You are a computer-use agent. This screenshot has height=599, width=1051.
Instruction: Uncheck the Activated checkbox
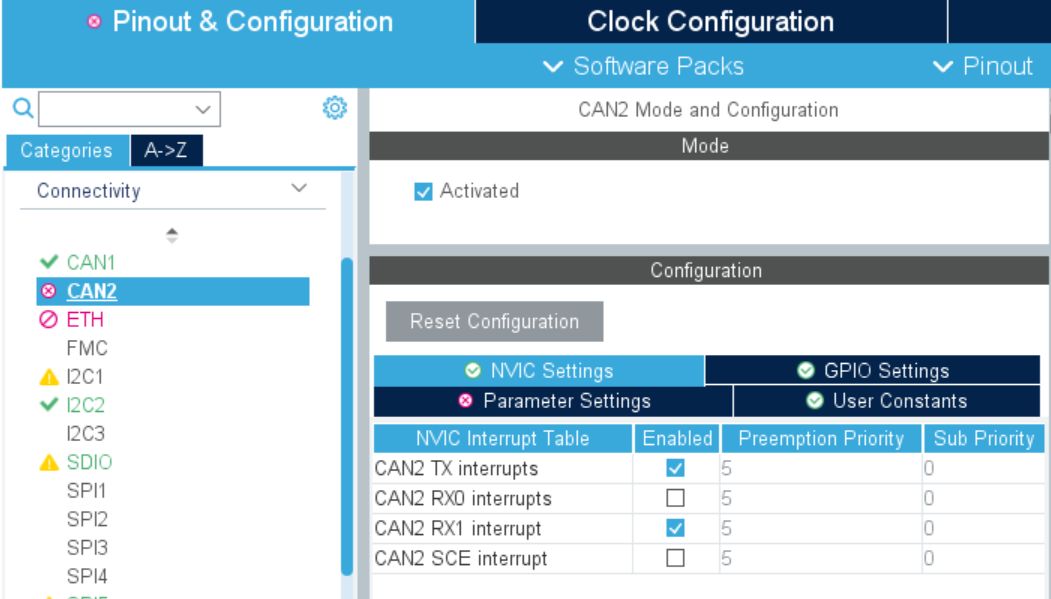(425, 191)
